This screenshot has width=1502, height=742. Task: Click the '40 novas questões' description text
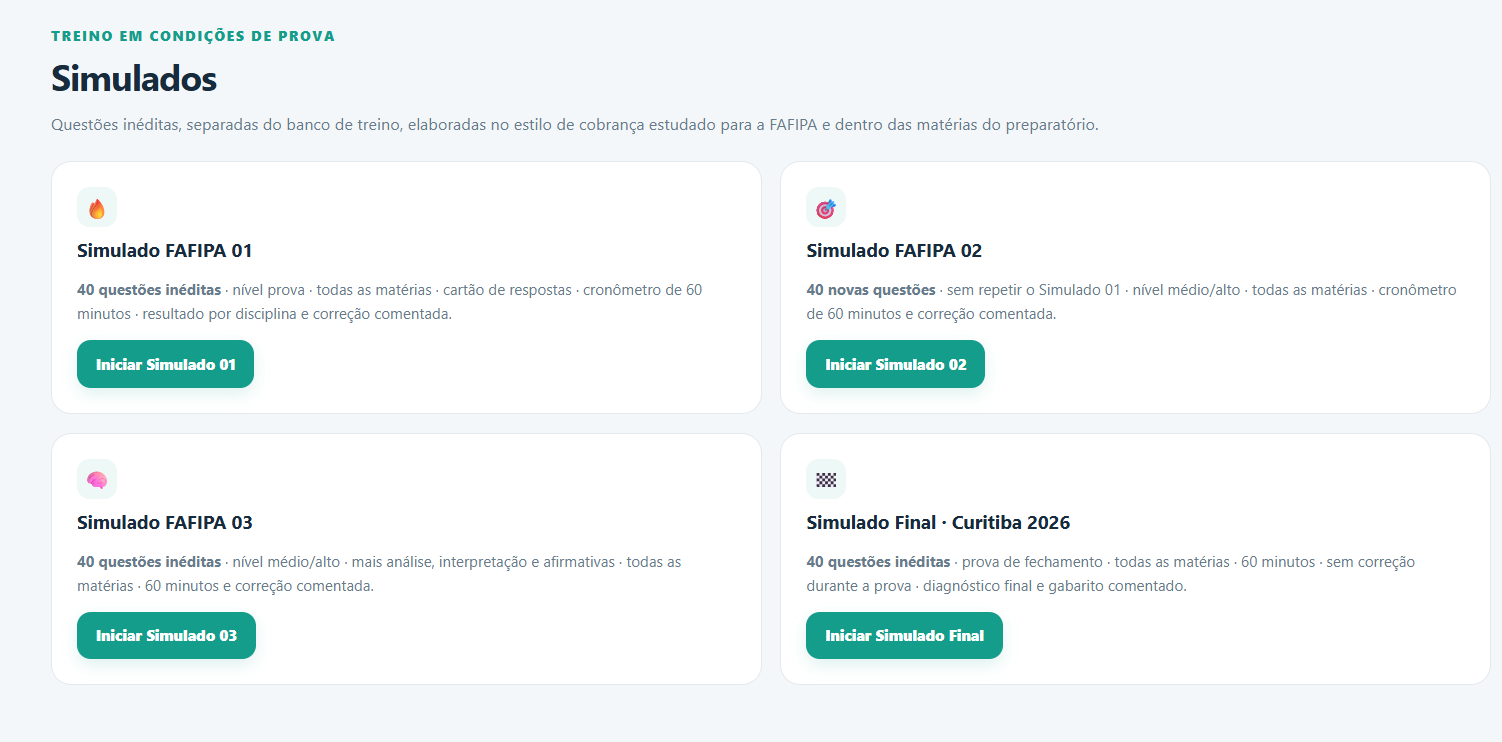(x=871, y=290)
